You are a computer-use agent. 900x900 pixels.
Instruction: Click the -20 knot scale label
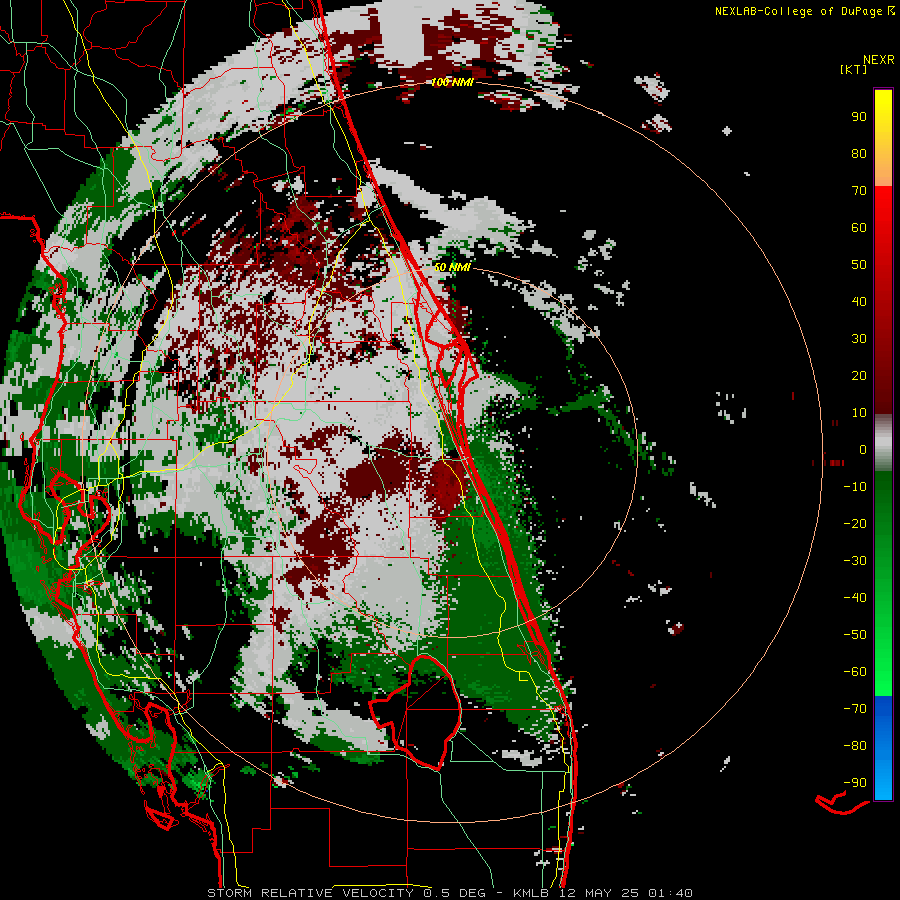point(855,524)
